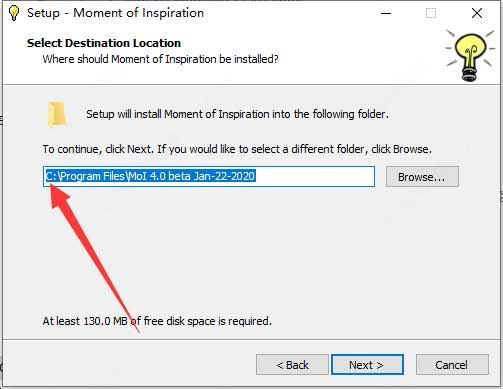Click the large glowing lightbulb logo image

point(470,55)
